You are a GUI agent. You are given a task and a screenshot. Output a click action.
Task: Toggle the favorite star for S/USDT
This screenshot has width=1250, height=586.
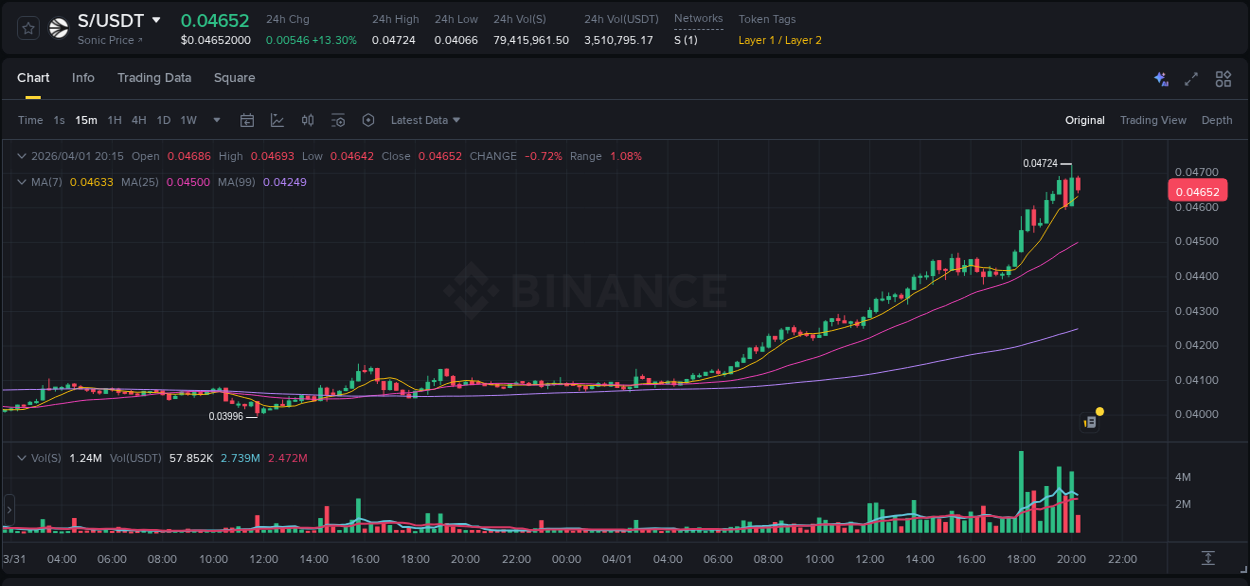[x=27, y=27]
